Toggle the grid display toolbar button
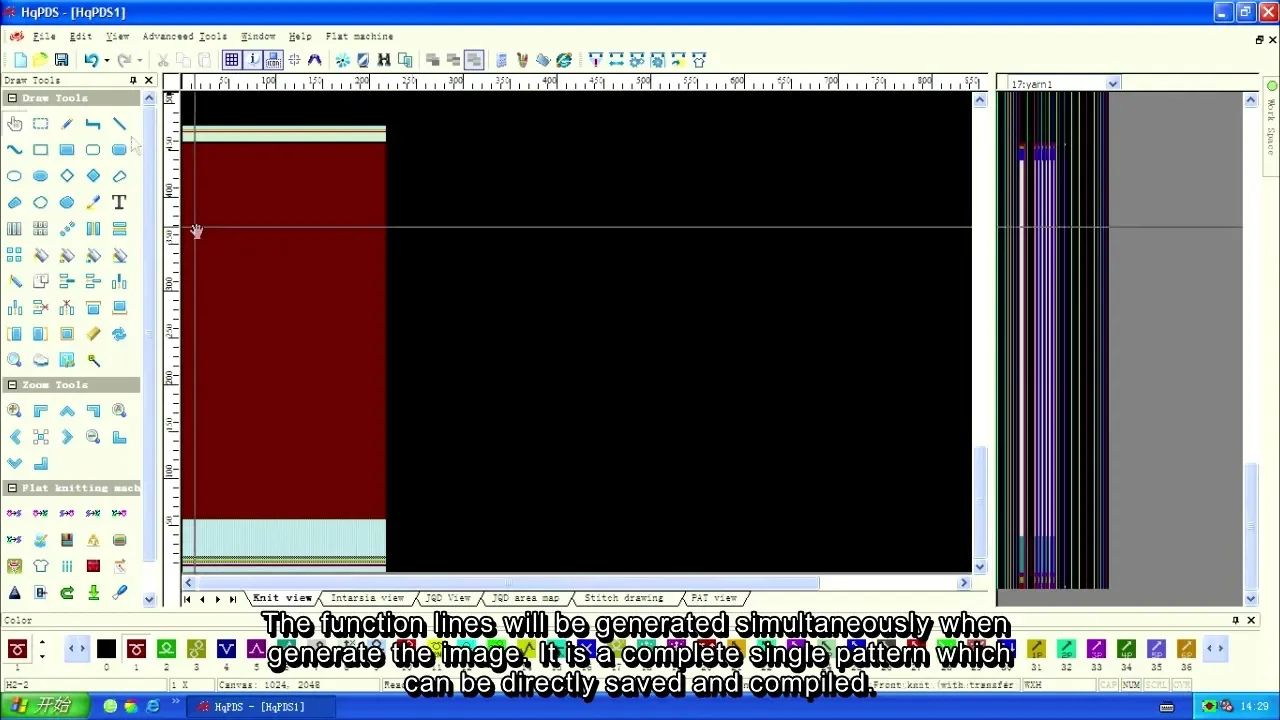Screen dimensions: 1280x720 231,60
